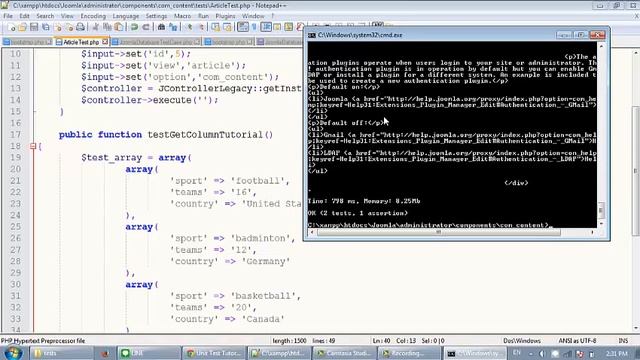Click 'ANSI as UTF-8' status bar entry
The width and height of the screenshot is (640, 360).
coord(577,341)
